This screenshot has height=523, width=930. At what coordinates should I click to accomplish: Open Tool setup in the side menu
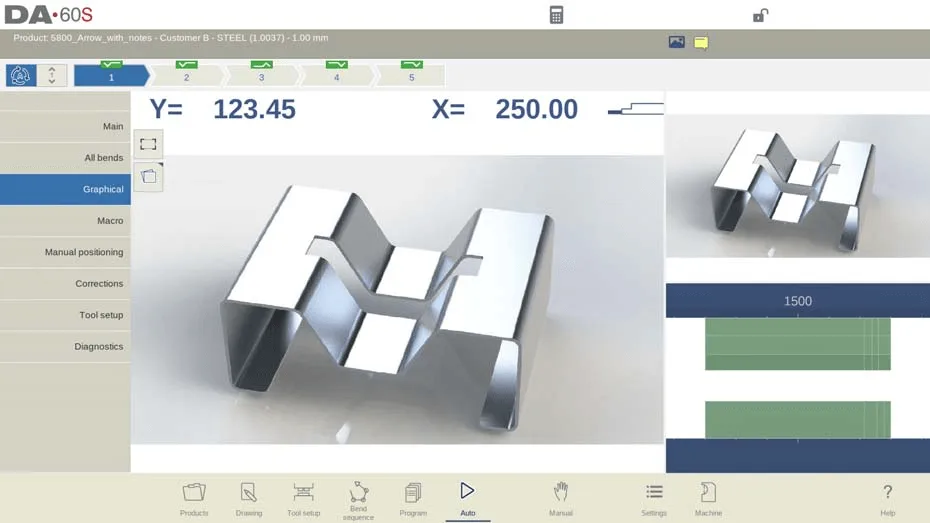65,315
